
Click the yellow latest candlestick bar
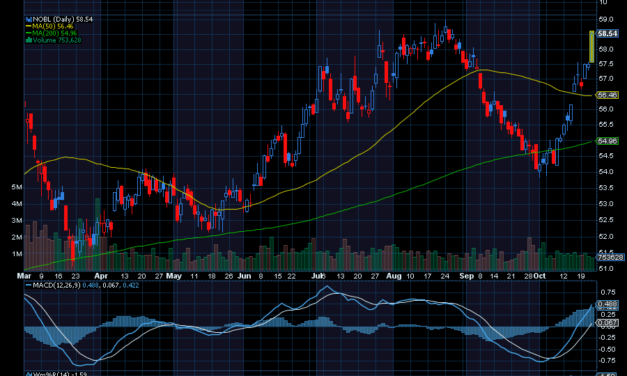592,47
